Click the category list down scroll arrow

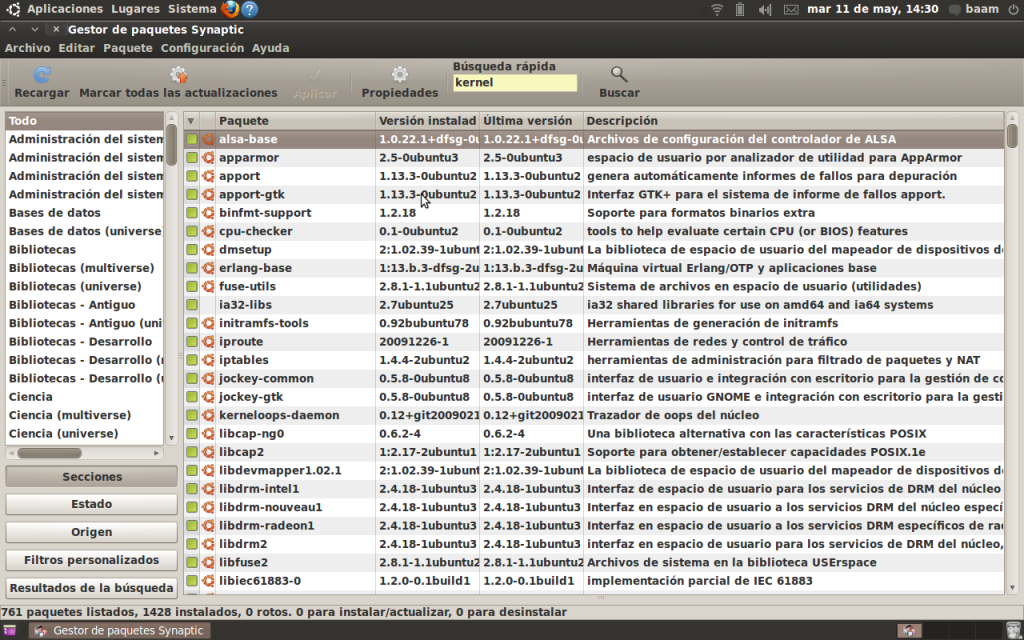click(171, 438)
